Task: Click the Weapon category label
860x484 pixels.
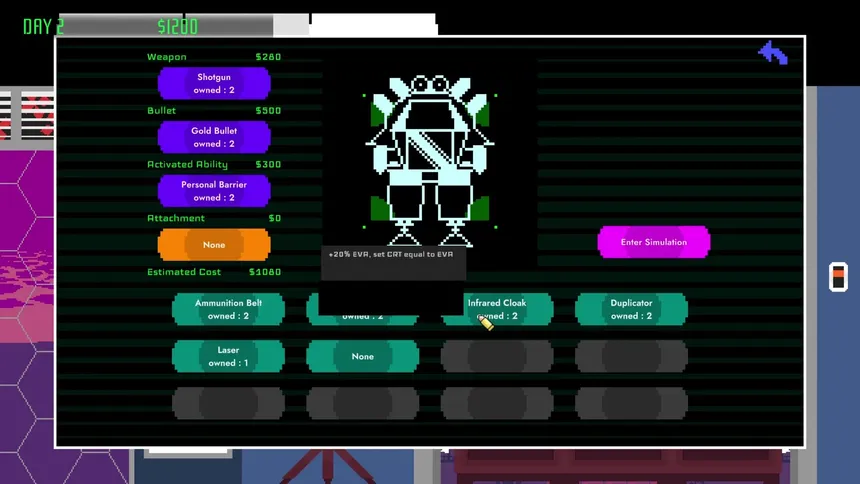Action: pyautogui.click(x=167, y=57)
